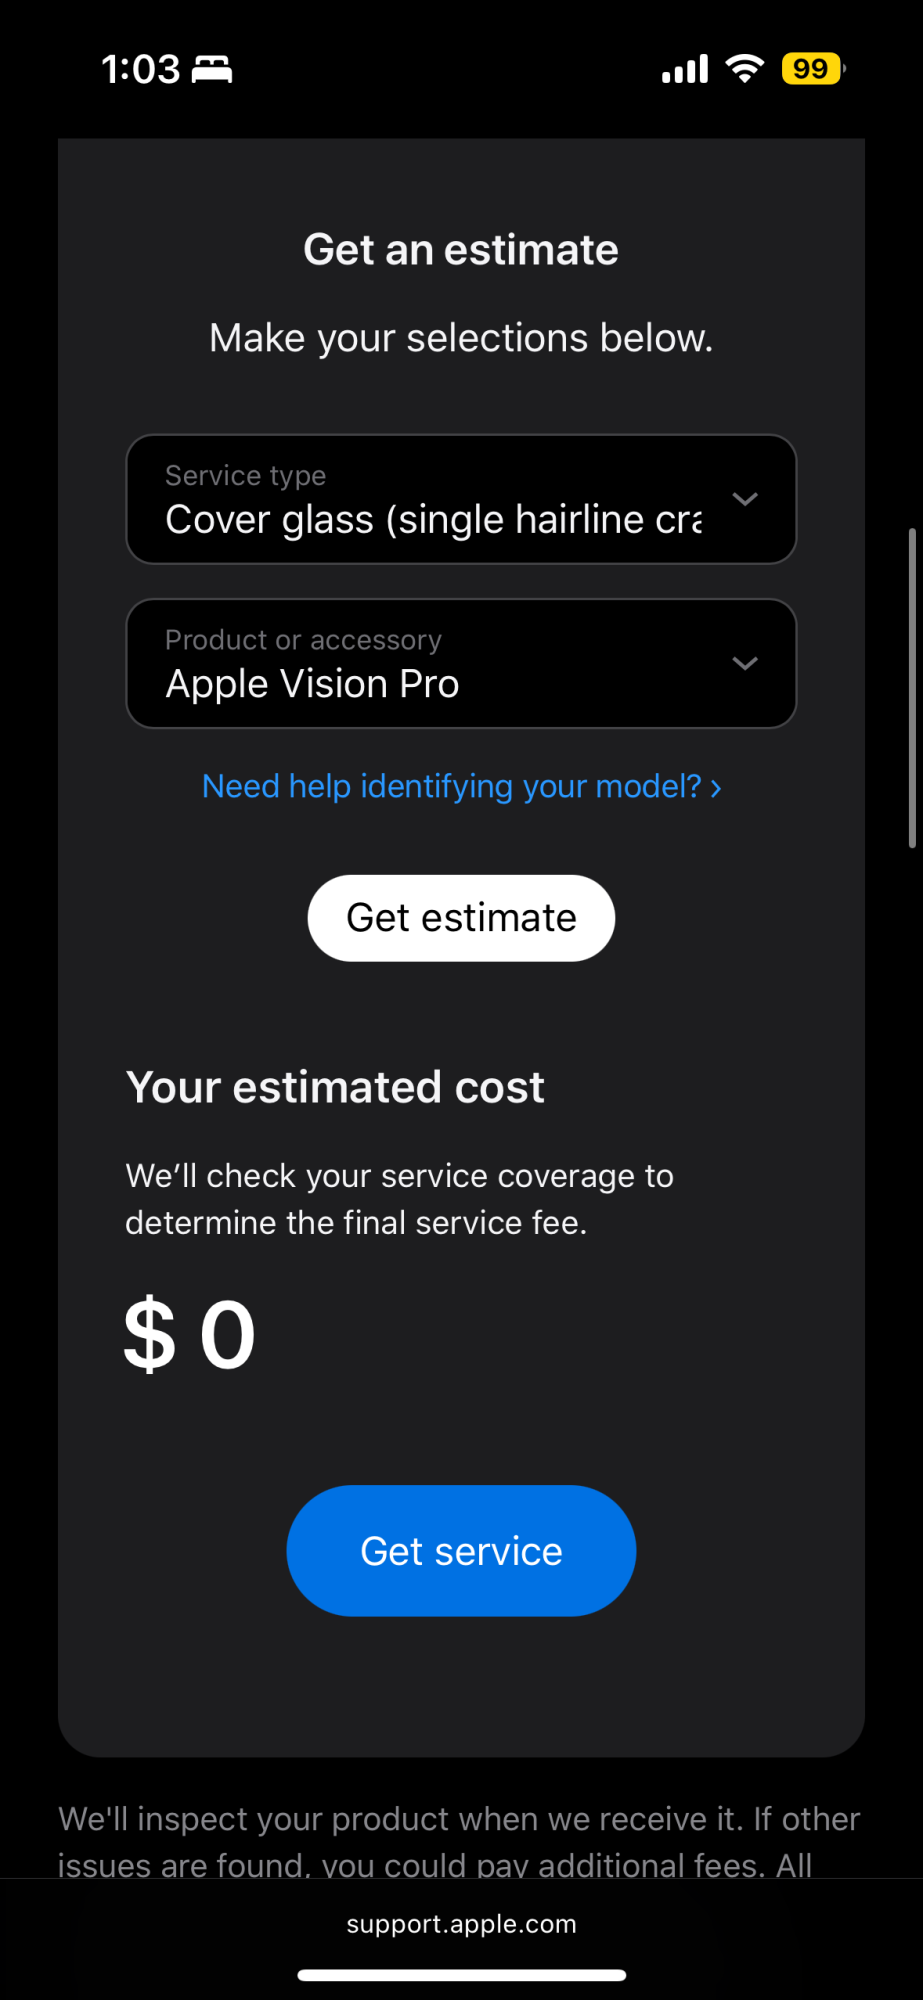Expand the Service type chevron
Screen dimensions: 923x2000
coord(745,499)
